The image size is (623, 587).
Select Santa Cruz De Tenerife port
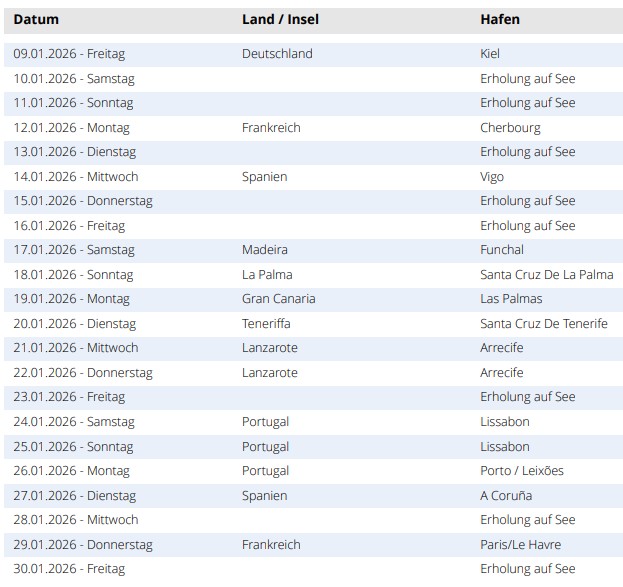[543, 324]
